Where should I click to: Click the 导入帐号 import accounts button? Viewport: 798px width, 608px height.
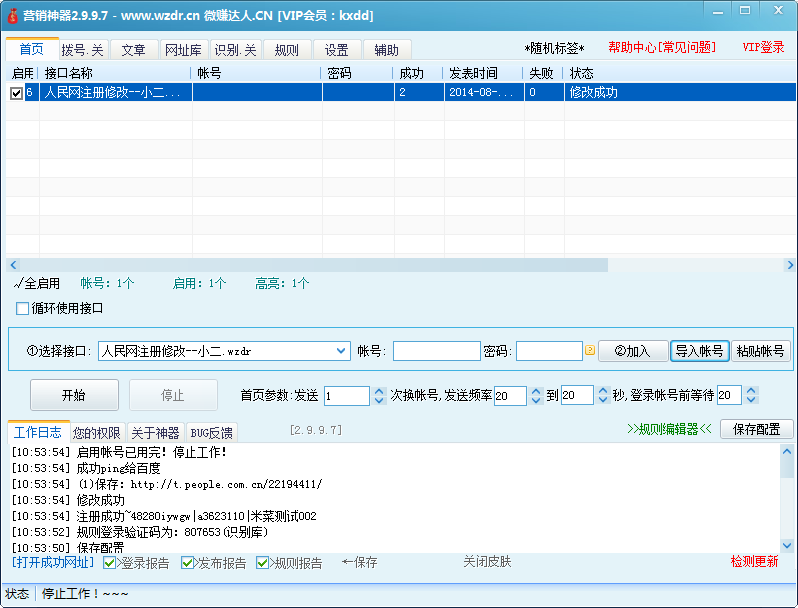699,351
